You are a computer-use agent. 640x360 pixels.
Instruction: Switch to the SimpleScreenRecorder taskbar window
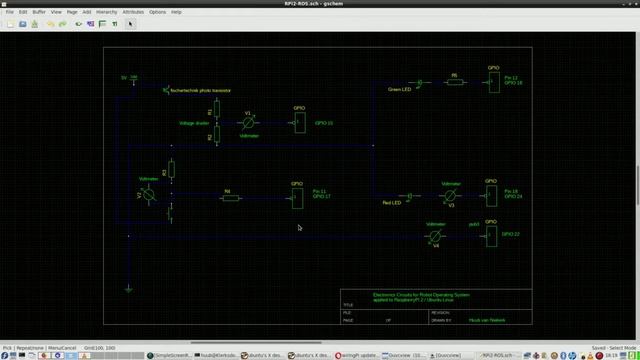click(x=169, y=356)
